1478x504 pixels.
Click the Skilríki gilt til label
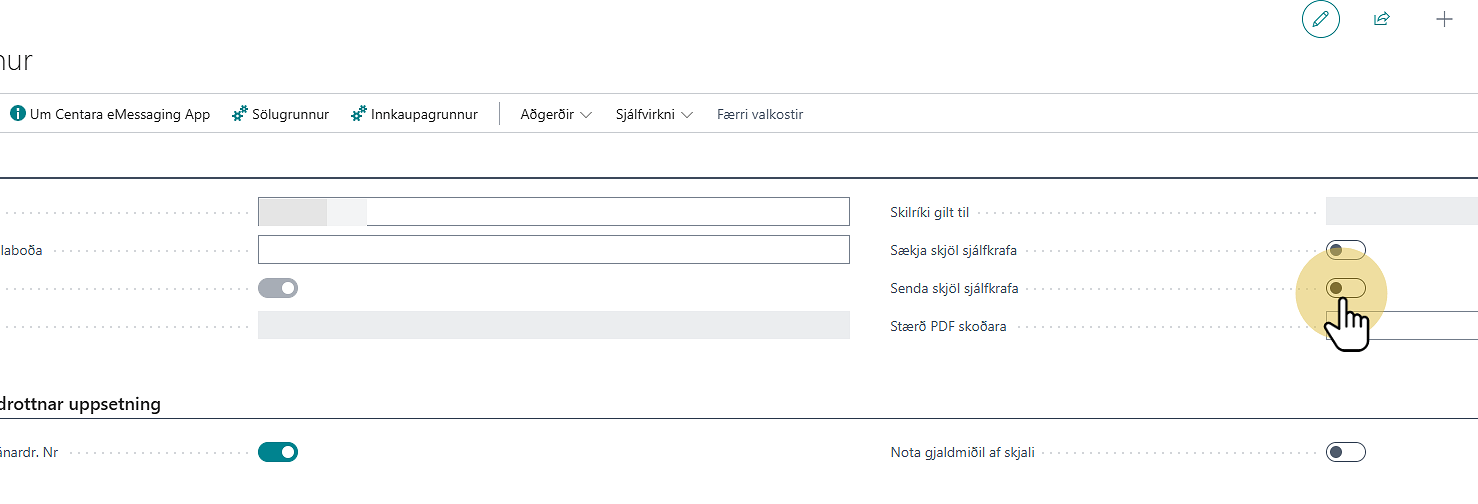pyautogui.click(x=930, y=212)
